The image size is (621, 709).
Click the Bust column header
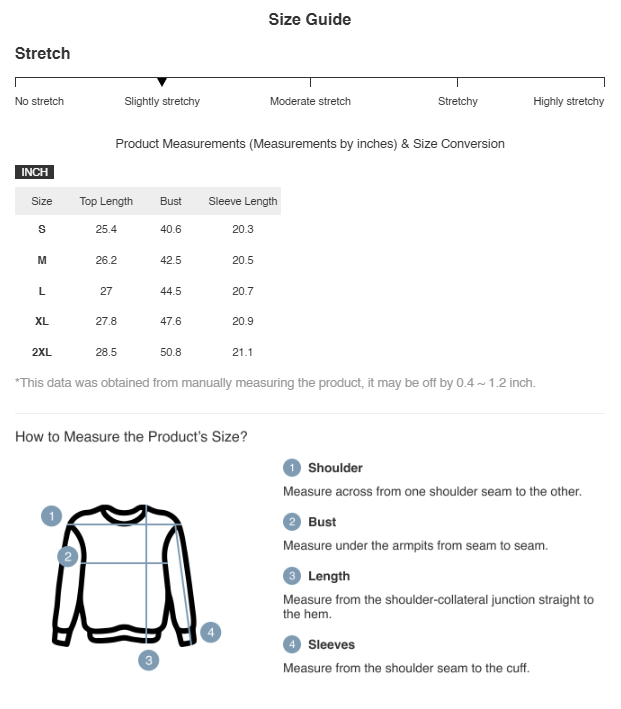point(171,201)
